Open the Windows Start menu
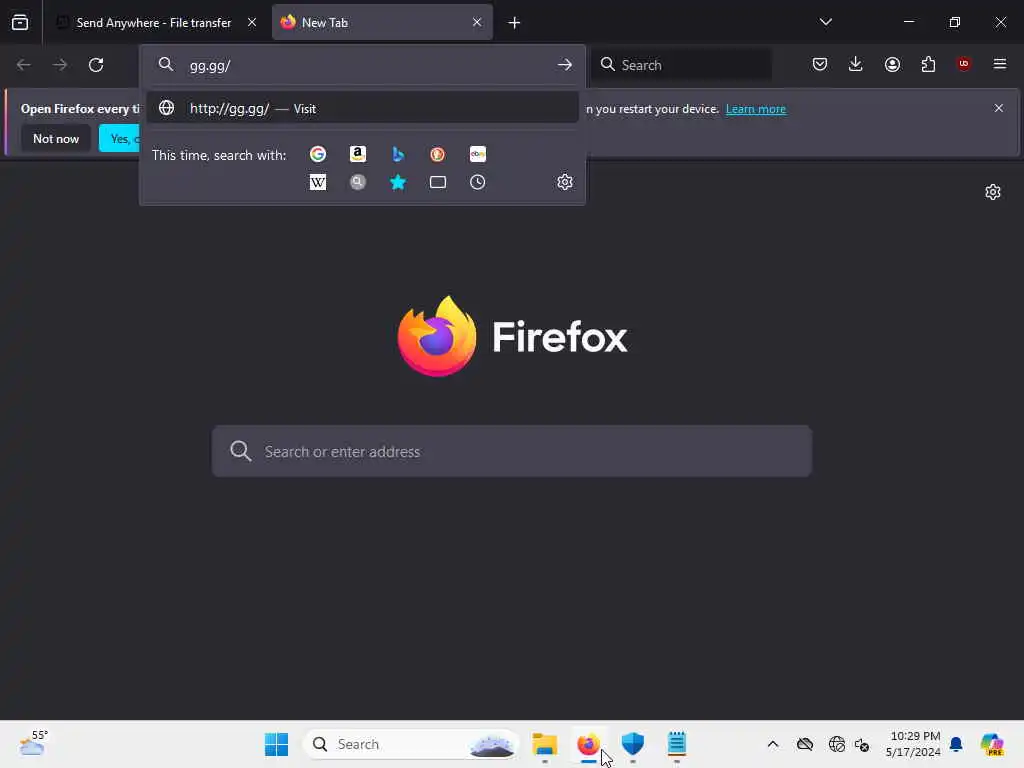1024x768 pixels. tap(276, 744)
